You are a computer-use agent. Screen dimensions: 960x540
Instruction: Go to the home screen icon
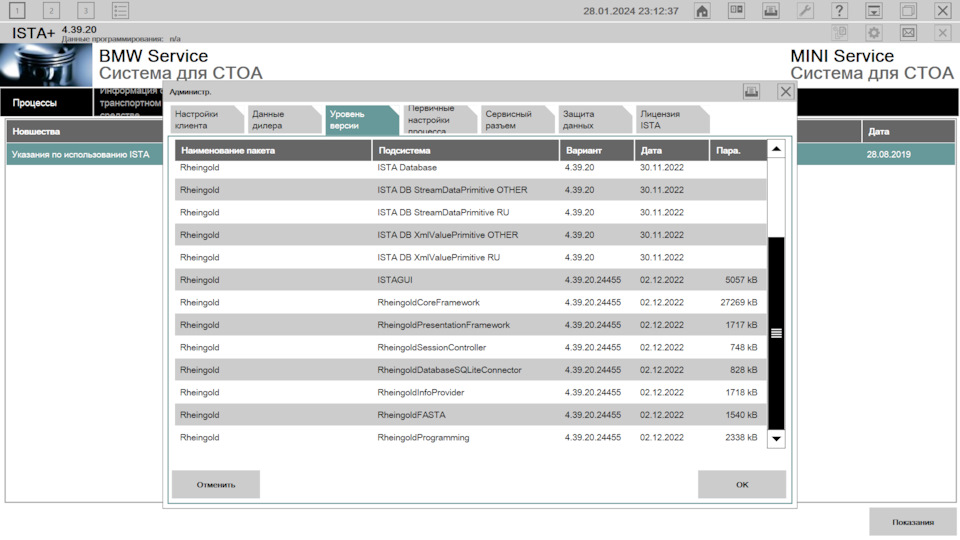(x=702, y=10)
